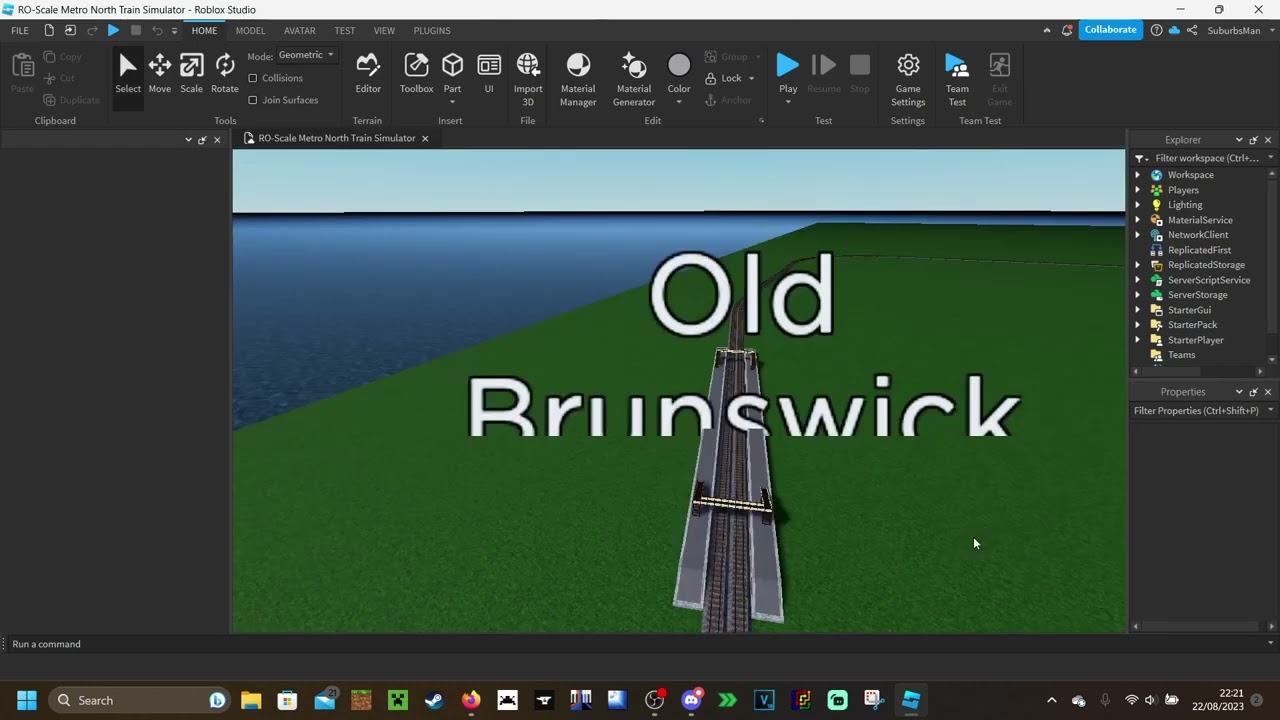Click the share icon near username
1280x720 pixels.
1192,30
